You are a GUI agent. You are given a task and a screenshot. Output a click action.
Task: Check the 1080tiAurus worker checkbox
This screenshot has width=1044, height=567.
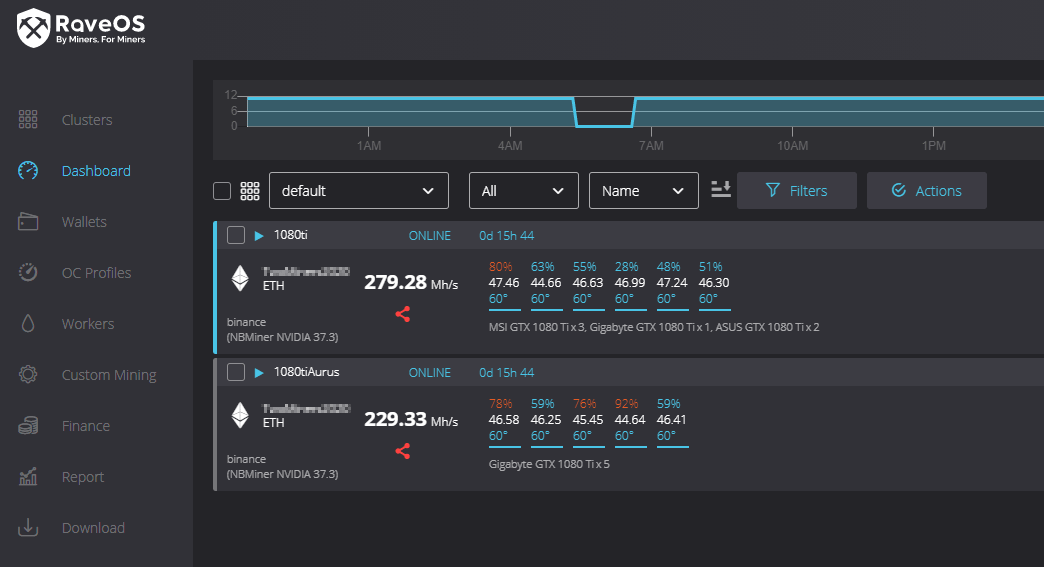coord(236,372)
